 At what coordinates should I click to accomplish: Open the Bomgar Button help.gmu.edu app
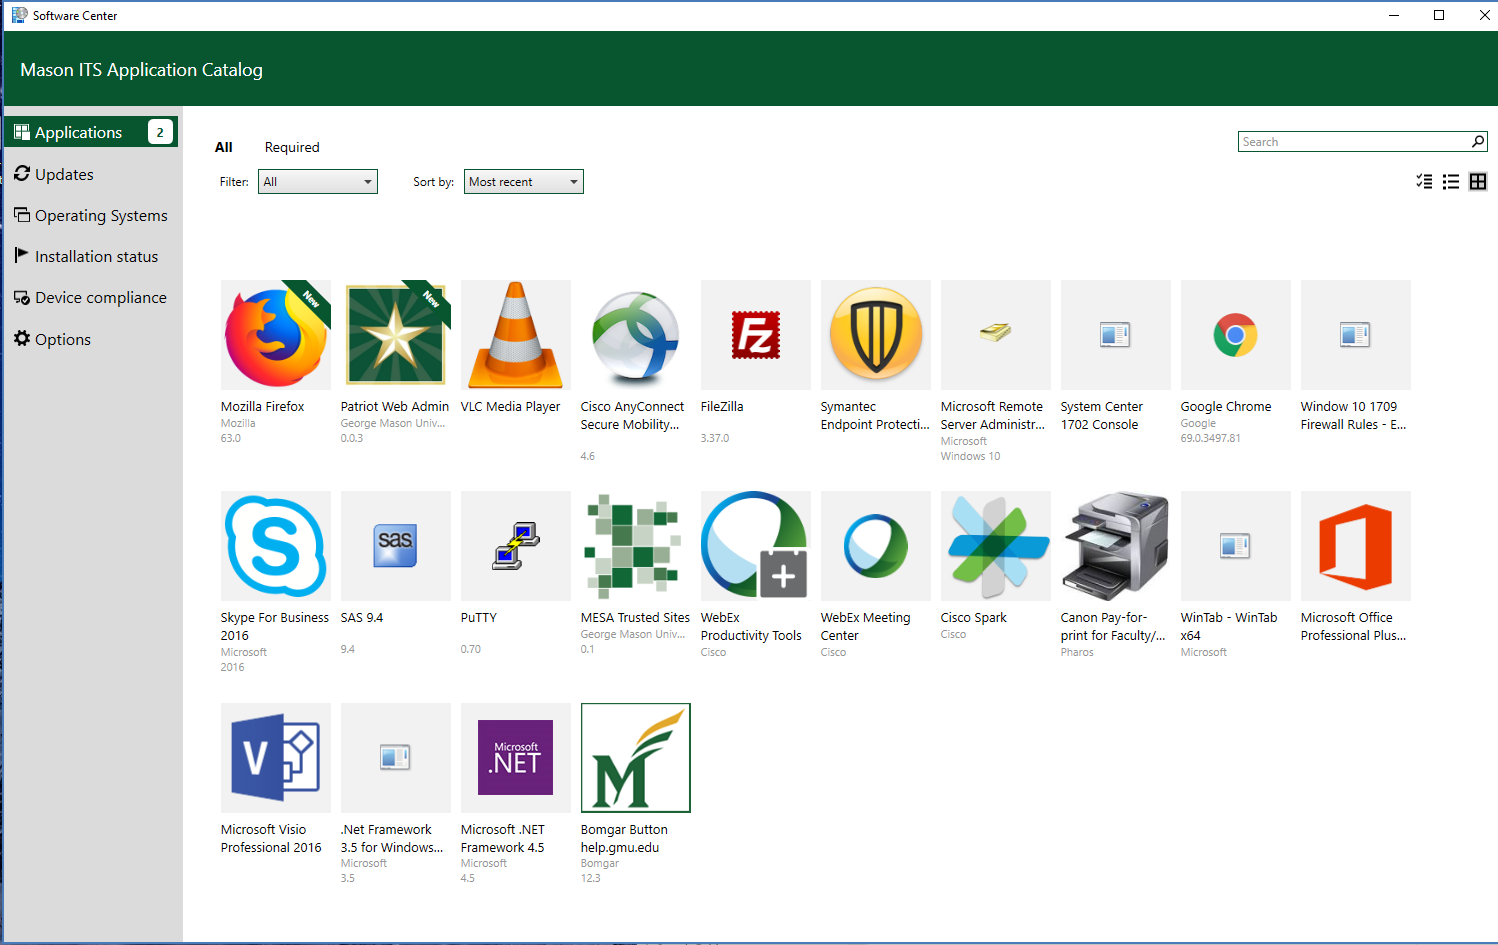pyautogui.click(x=635, y=757)
